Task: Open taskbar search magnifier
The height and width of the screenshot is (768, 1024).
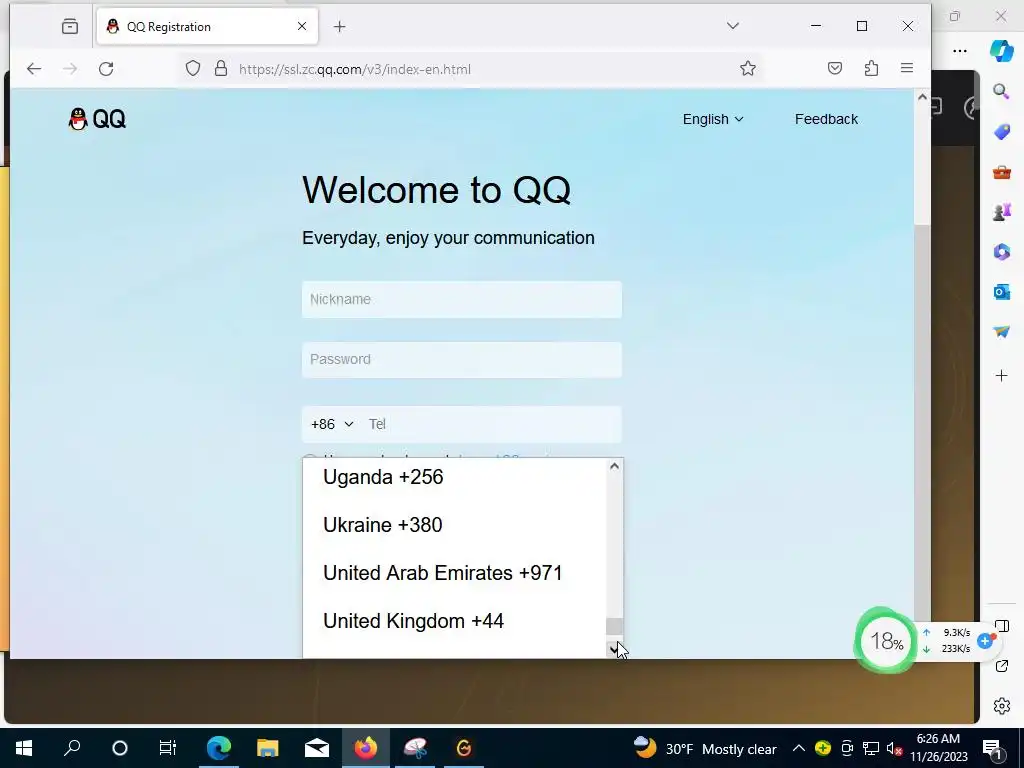Action: 72,748
